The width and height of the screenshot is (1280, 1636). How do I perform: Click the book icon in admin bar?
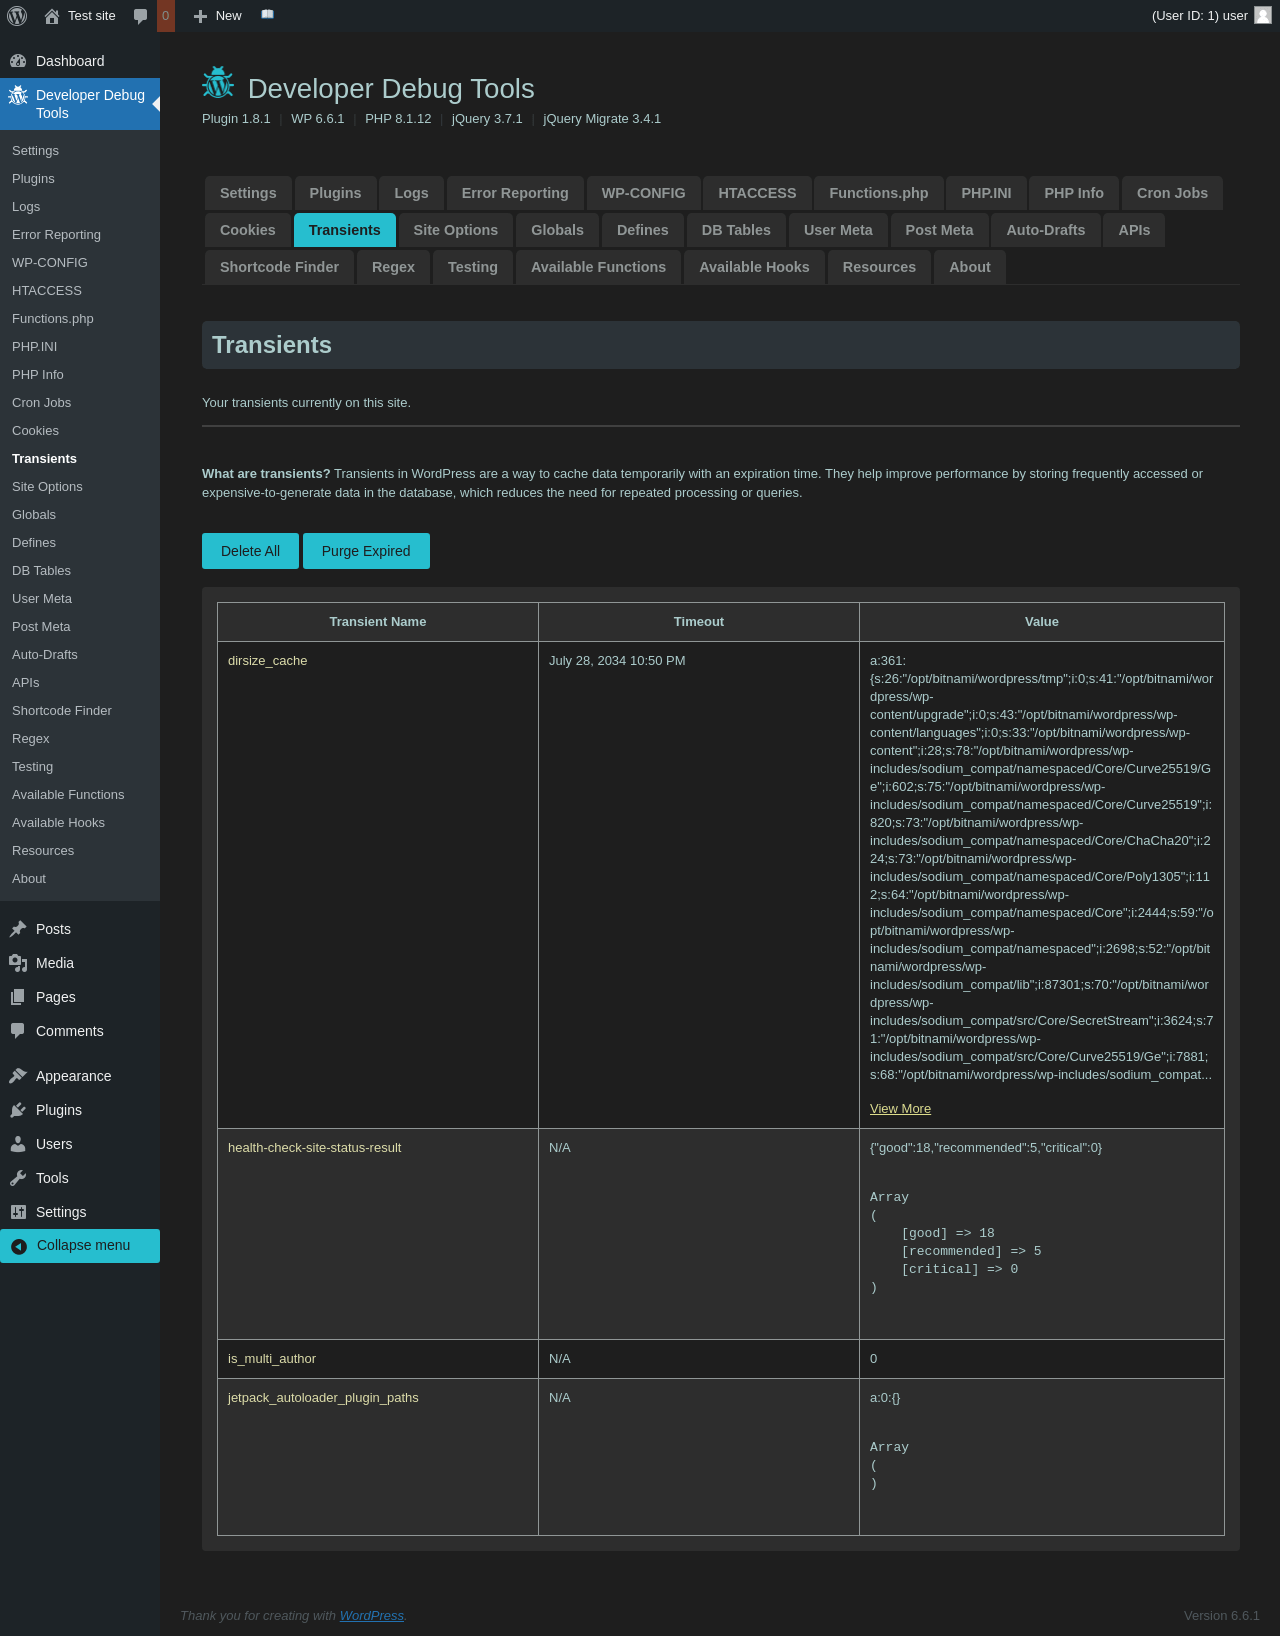pyautogui.click(x=267, y=15)
